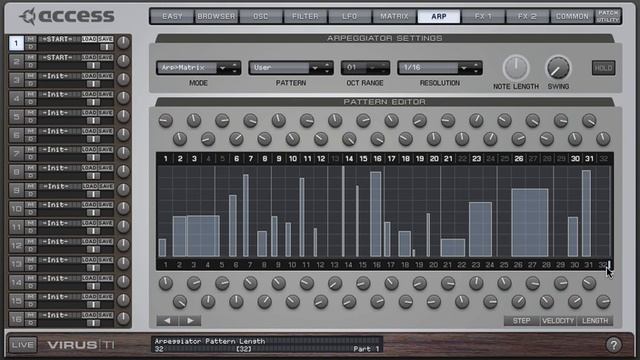Image resolution: width=640 pixels, height=360 pixels.
Task: Mute part 4 with its M button
Action: coord(31,94)
